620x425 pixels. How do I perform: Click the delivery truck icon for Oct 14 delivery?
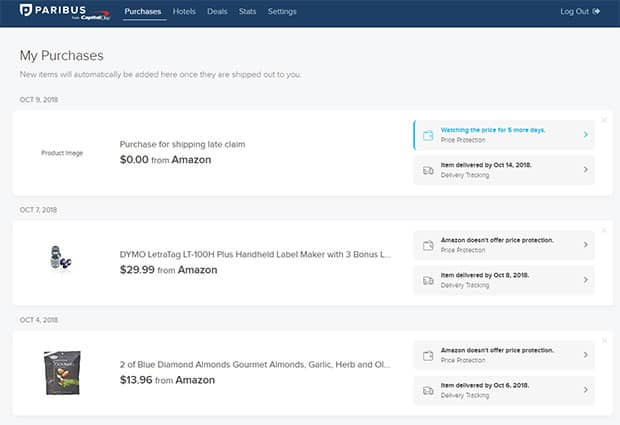[x=428, y=170]
